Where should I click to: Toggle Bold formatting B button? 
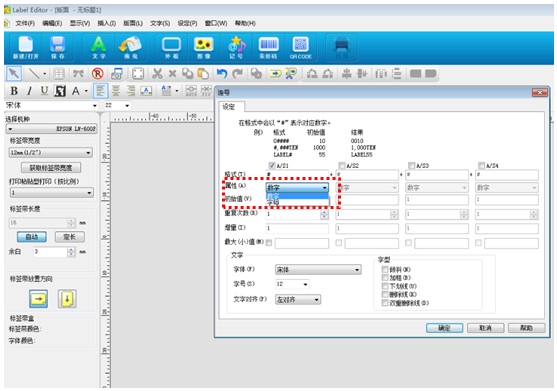[x=14, y=91]
